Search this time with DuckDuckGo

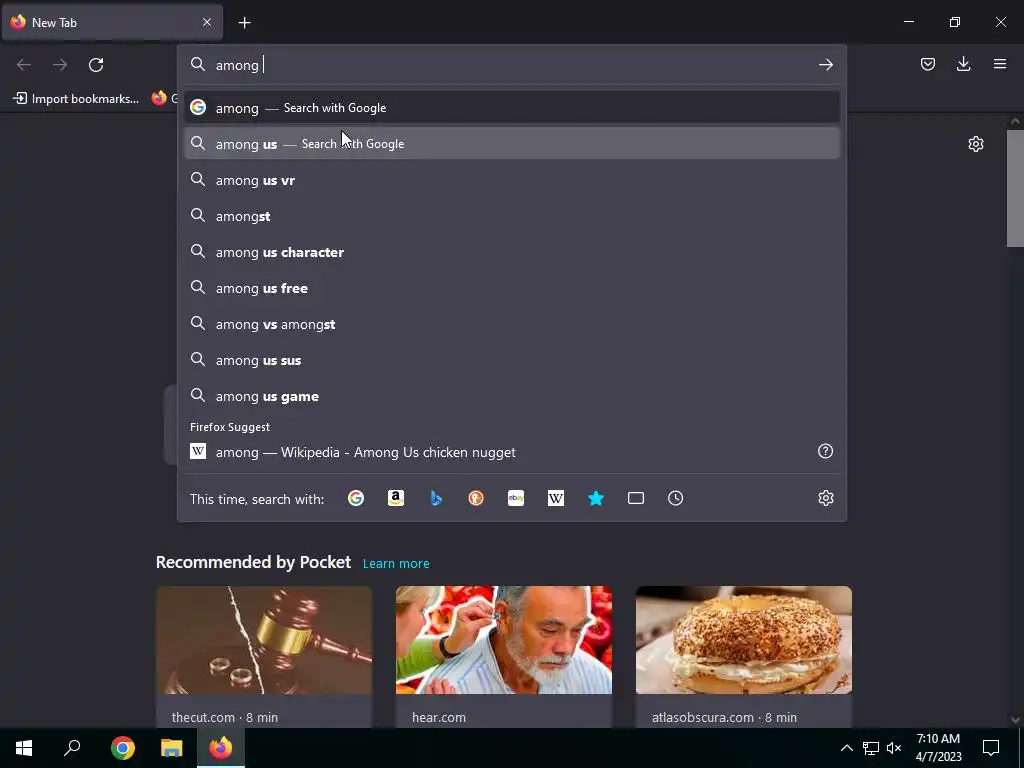(476, 498)
